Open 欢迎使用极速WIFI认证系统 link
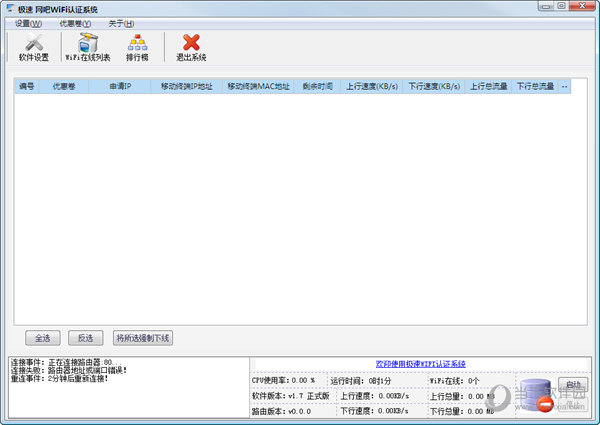 click(x=421, y=364)
